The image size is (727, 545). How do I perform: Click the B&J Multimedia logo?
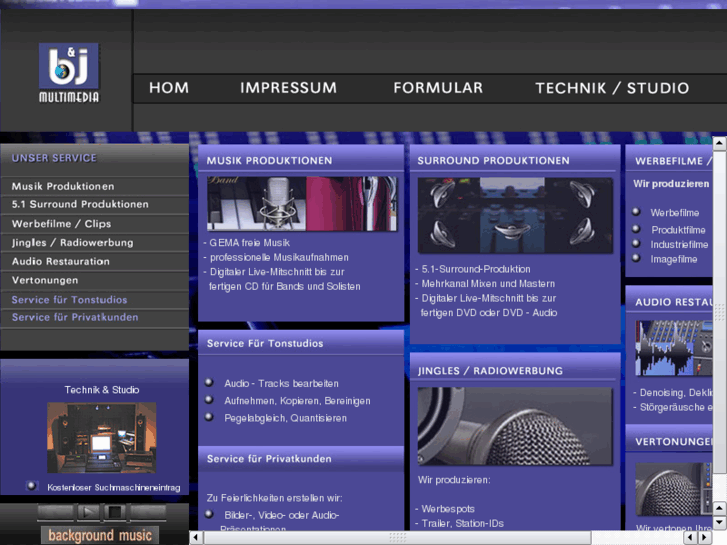(69, 72)
